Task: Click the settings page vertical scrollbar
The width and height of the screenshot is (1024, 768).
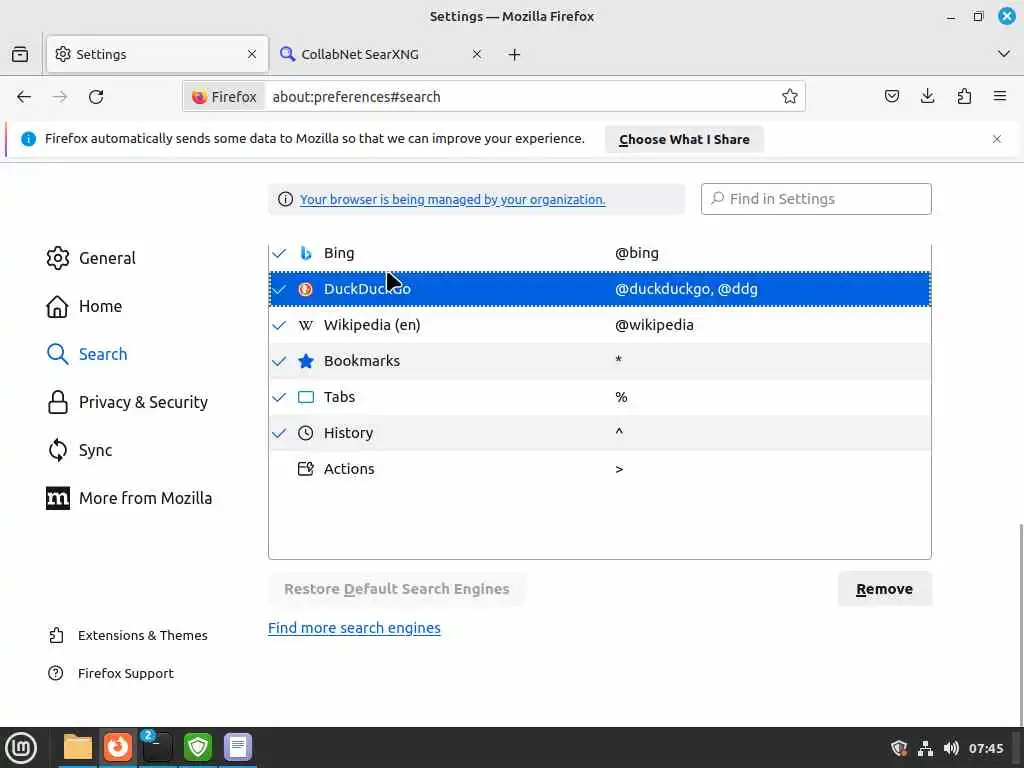Action: coord(1019,624)
